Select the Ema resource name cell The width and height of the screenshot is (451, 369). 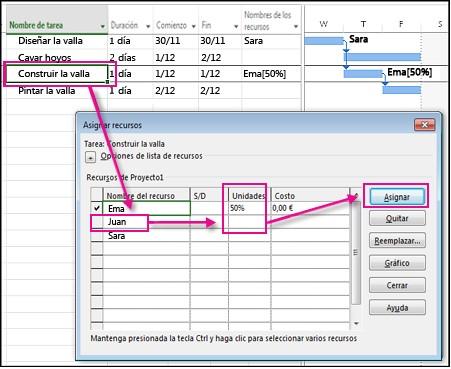tap(147, 208)
